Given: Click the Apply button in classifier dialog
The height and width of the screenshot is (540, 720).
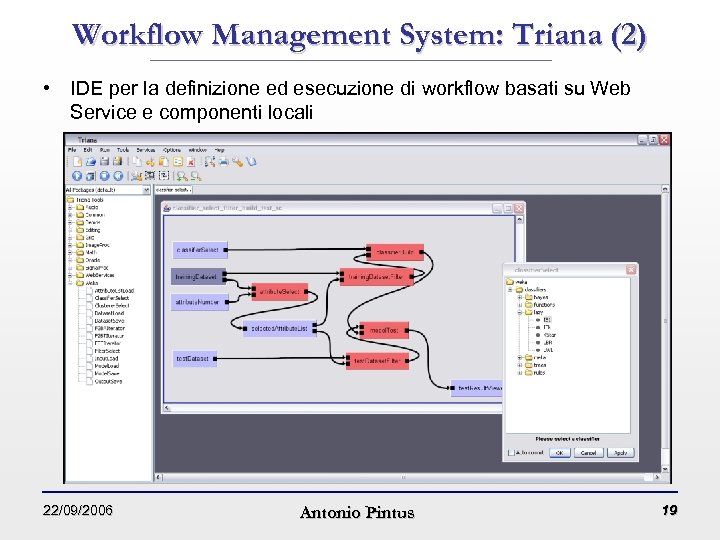Looking at the screenshot, I should tap(620, 453).
